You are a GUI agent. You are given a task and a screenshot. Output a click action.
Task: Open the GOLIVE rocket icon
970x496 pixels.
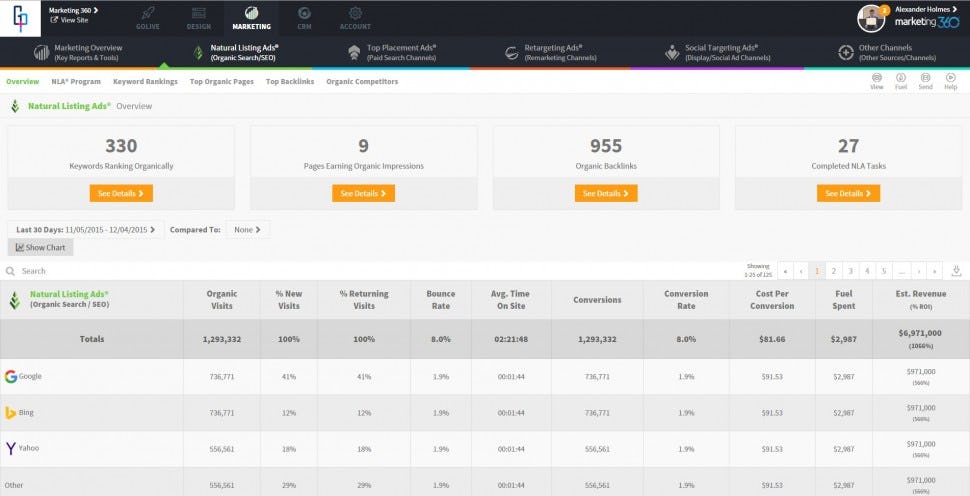click(x=147, y=13)
